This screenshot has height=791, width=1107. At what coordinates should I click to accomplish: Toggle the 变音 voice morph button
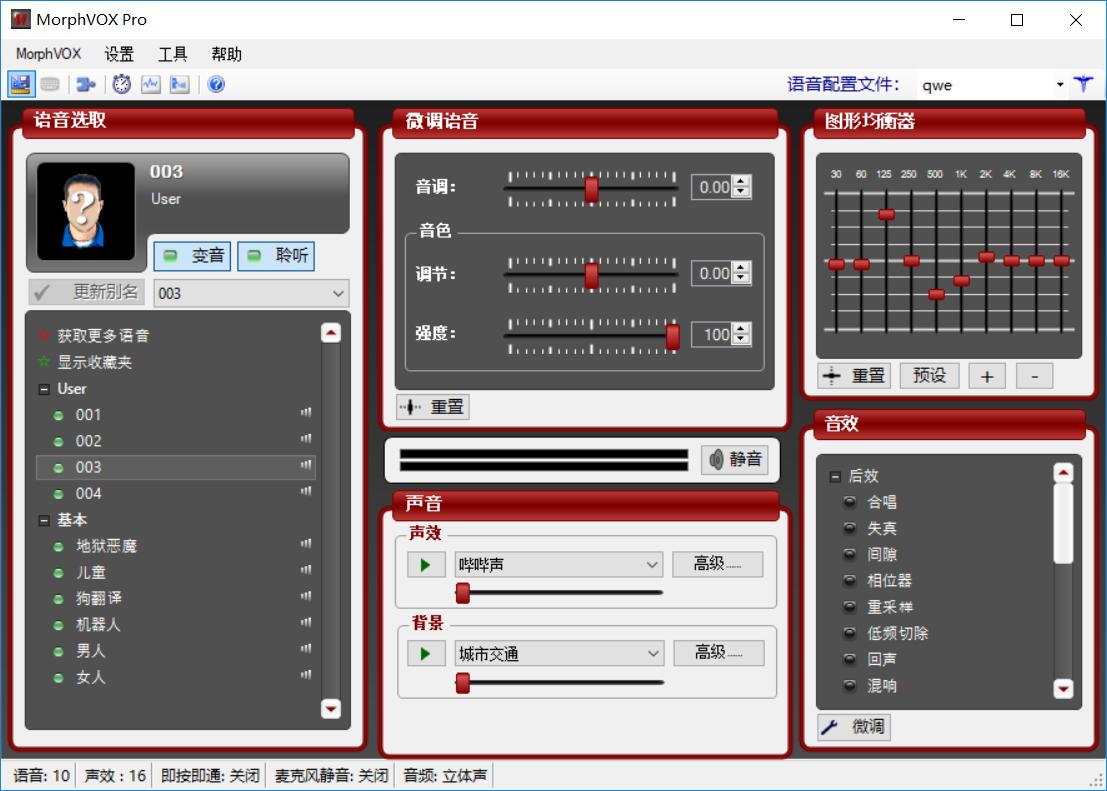pyautogui.click(x=191, y=256)
